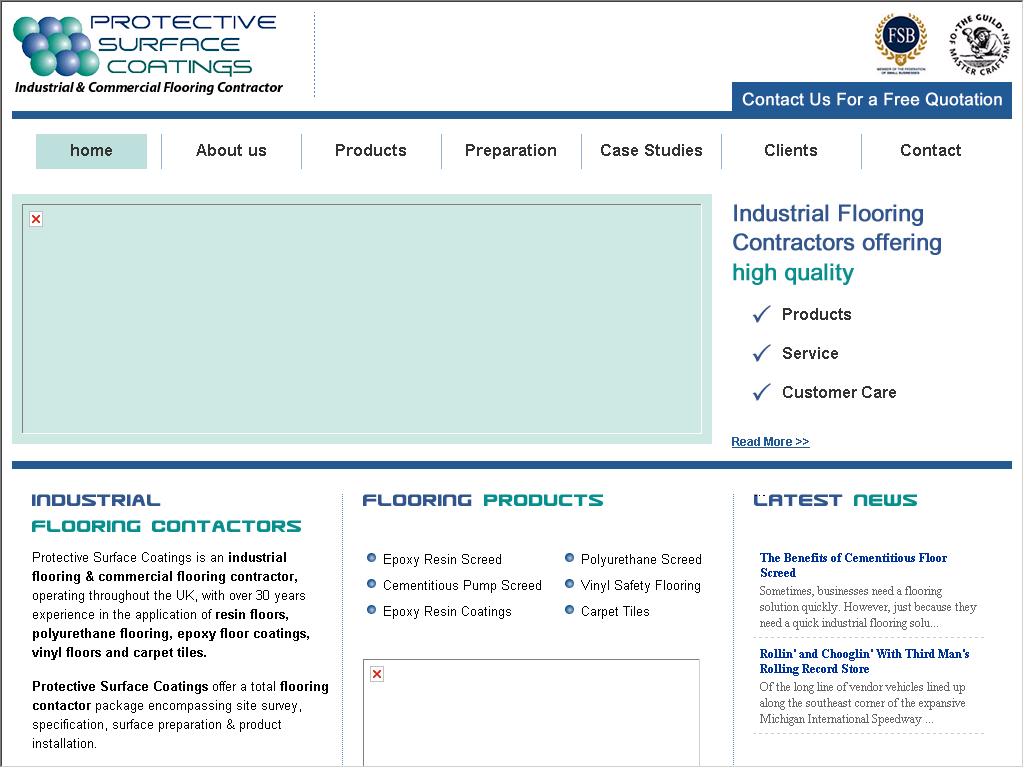Open the Cementitious Pump Screed product link
The image size is (1024, 768).
pyautogui.click(x=462, y=586)
